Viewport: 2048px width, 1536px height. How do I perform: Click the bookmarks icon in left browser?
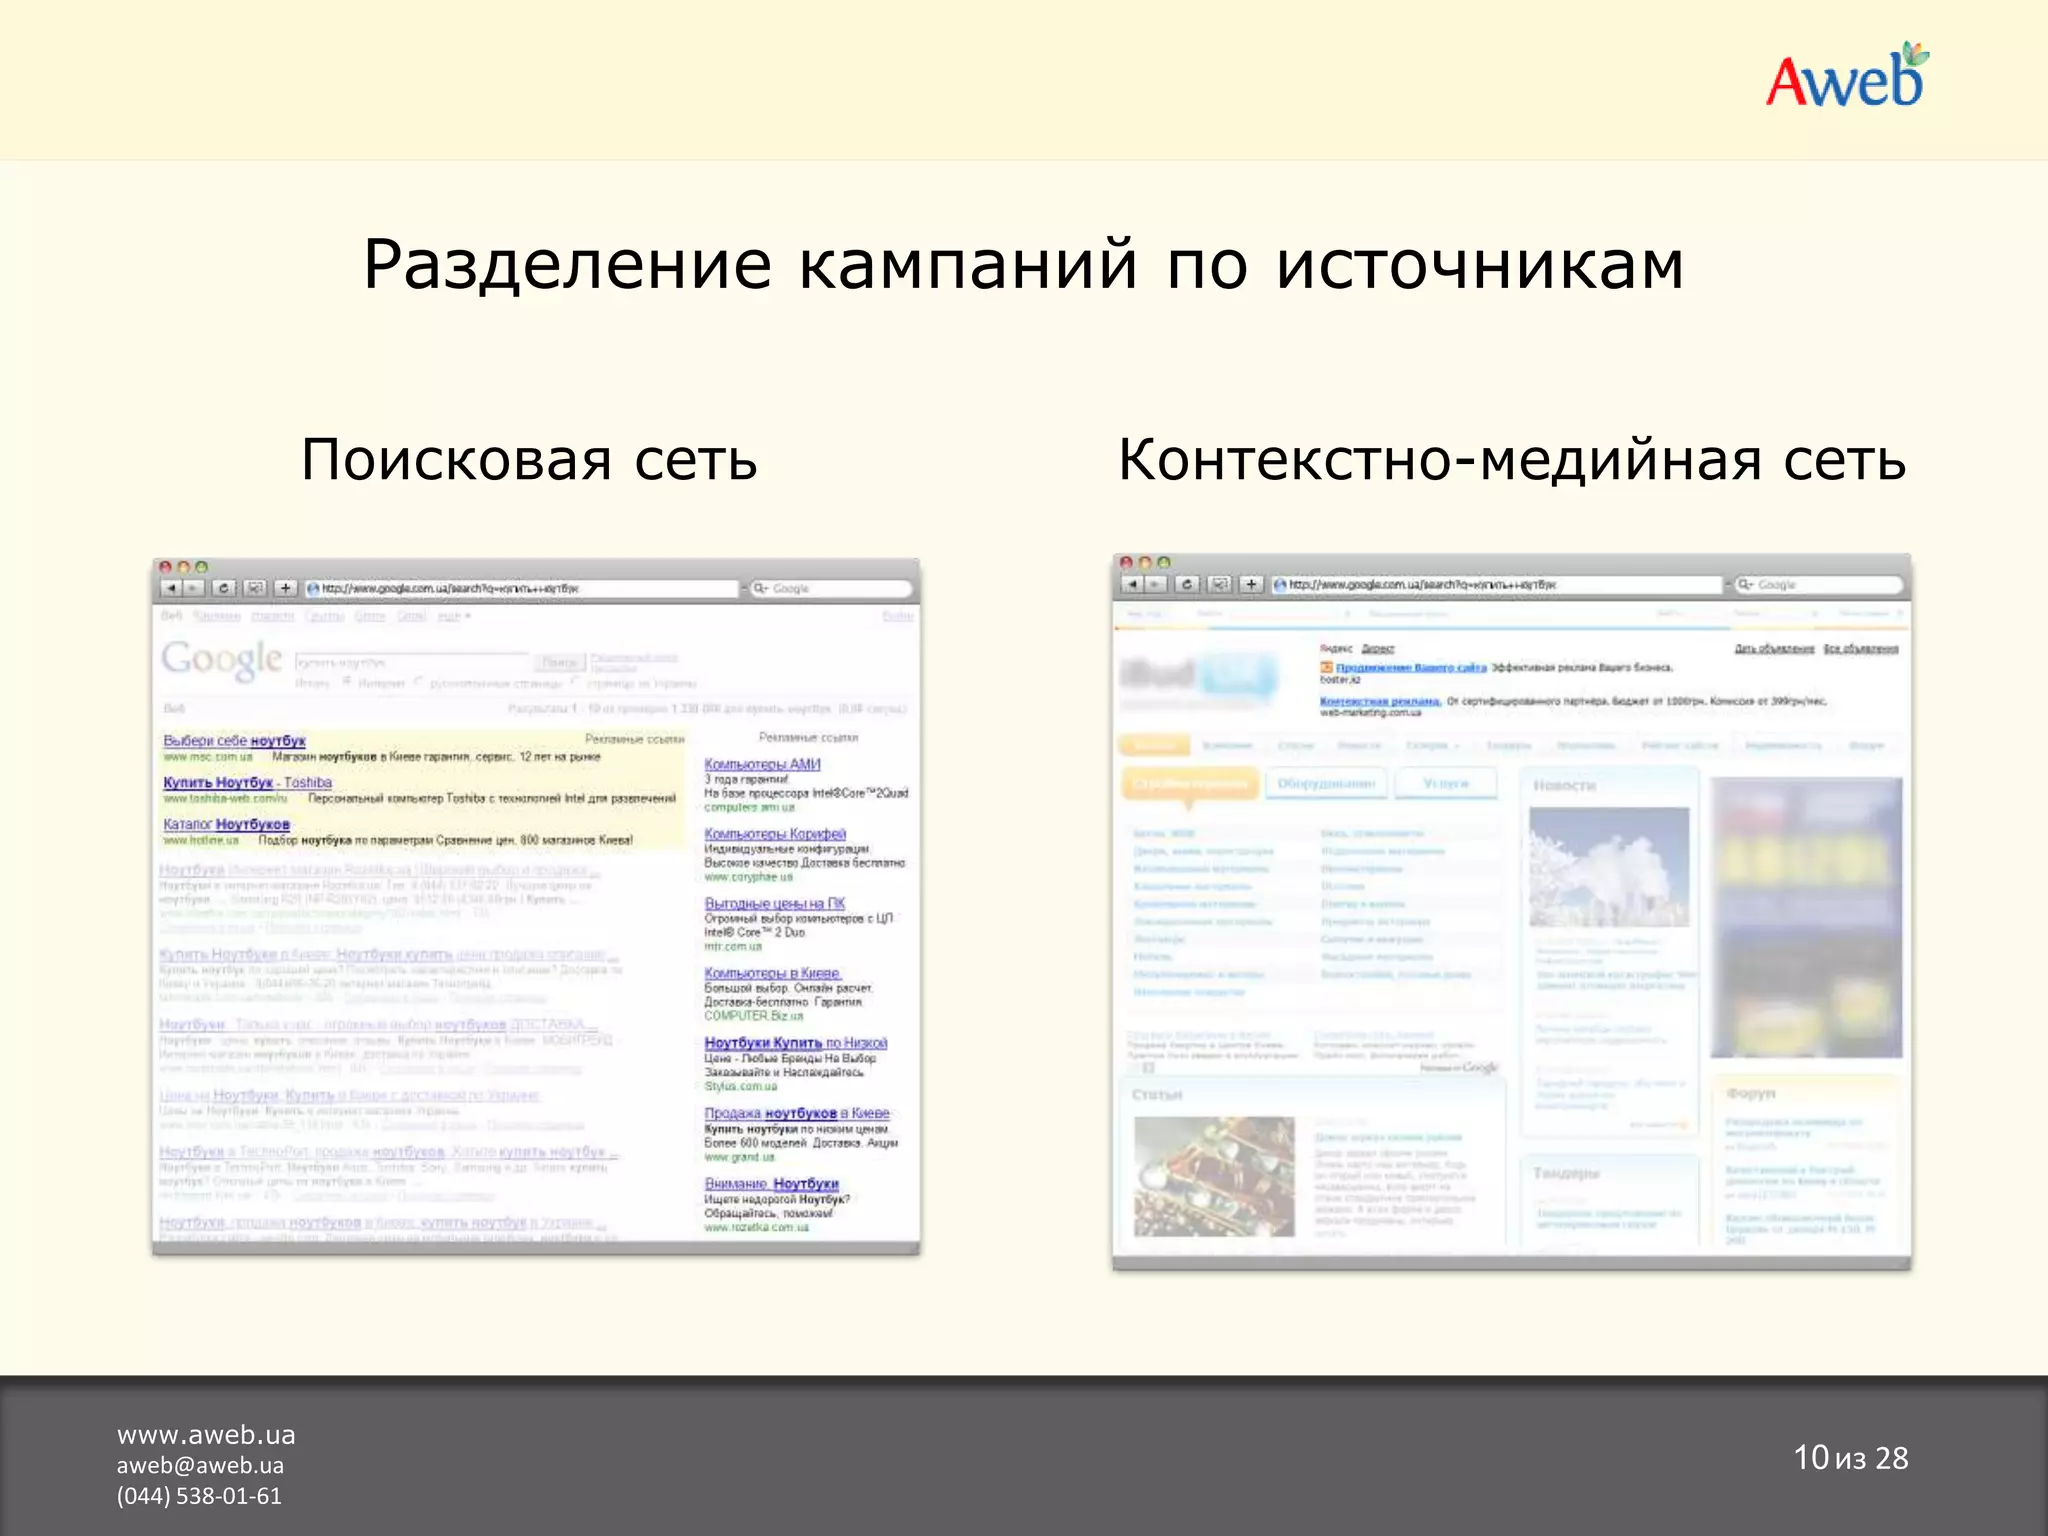pyautogui.click(x=255, y=588)
